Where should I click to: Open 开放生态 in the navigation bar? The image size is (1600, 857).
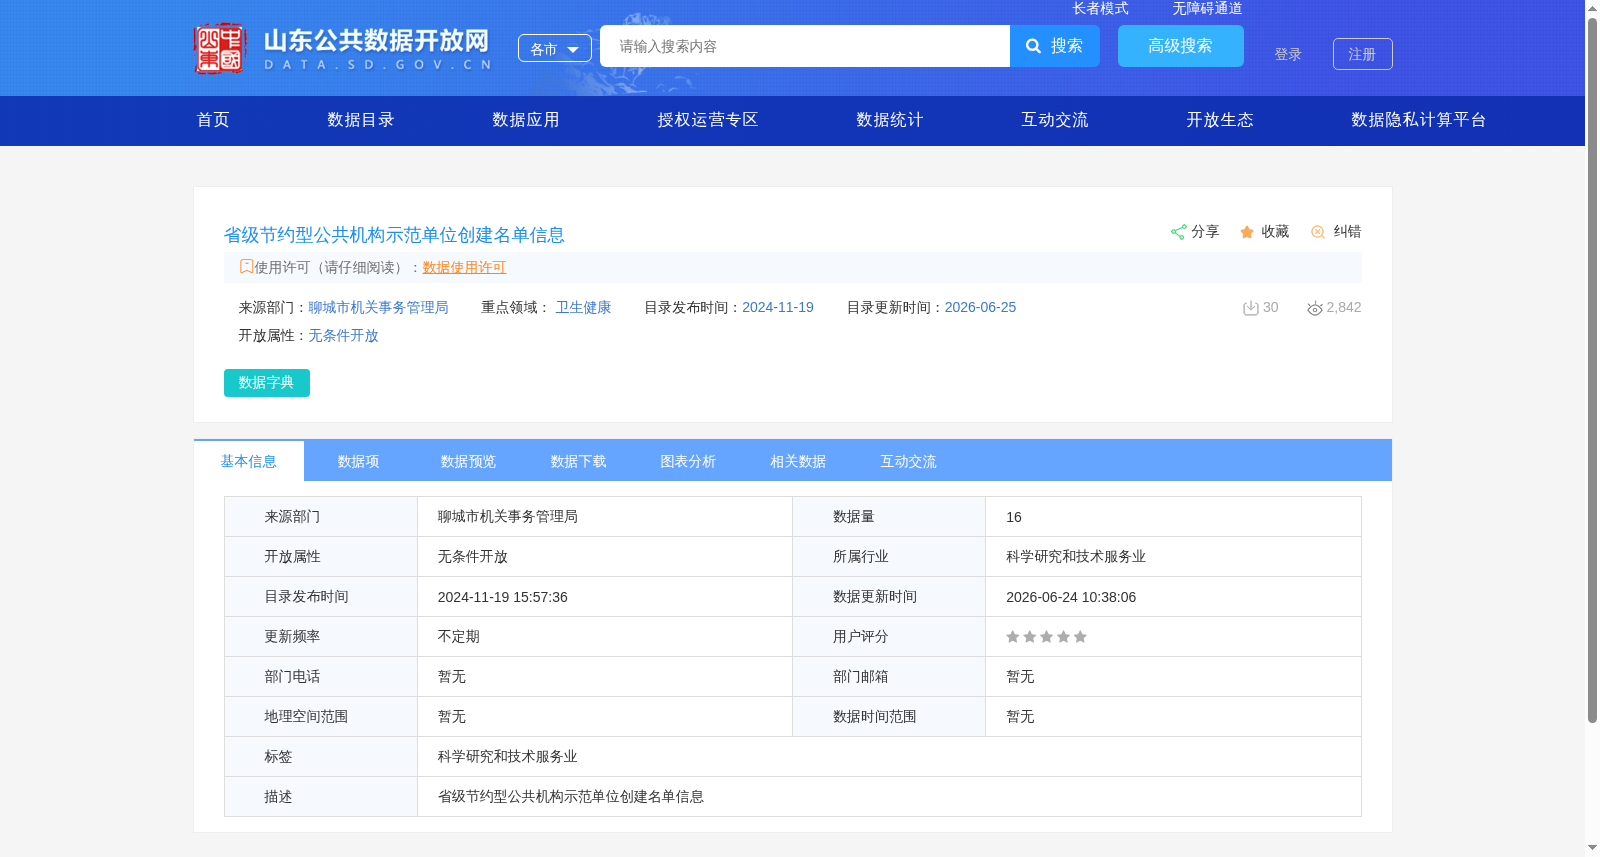(x=1220, y=120)
